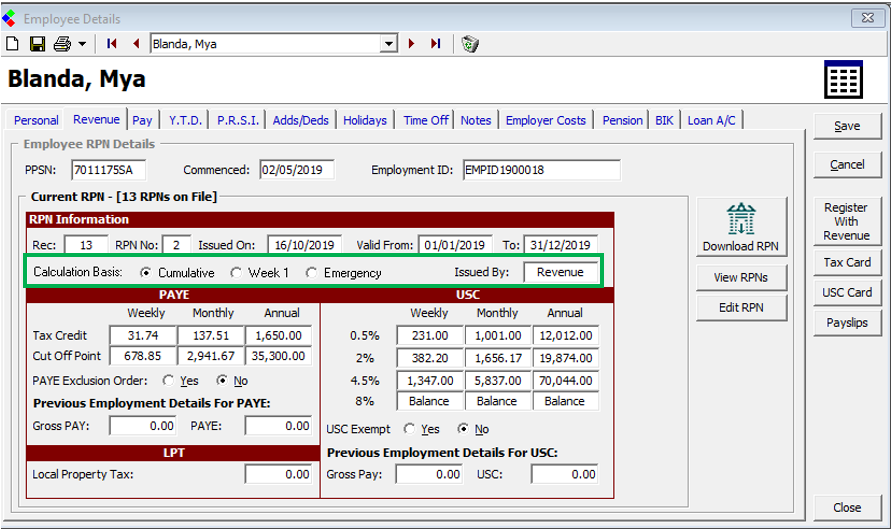
Task: Set PAYE Exclusion Order to Yes
Action: point(167,381)
